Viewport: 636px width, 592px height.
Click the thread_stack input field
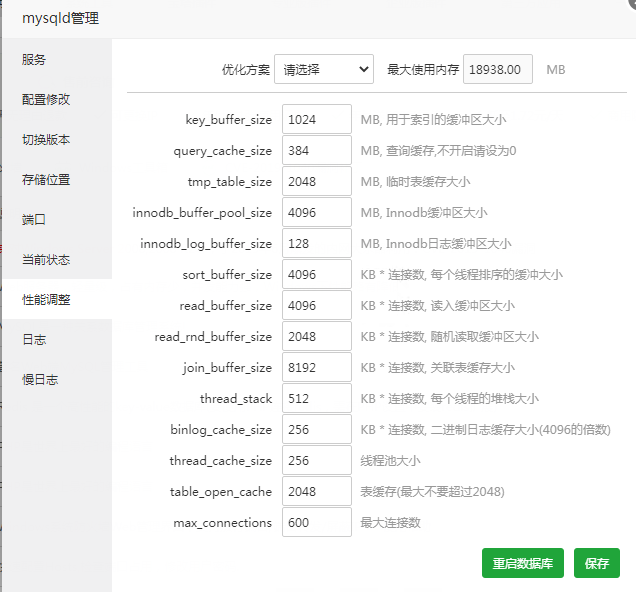pyautogui.click(x=317, y=399)
